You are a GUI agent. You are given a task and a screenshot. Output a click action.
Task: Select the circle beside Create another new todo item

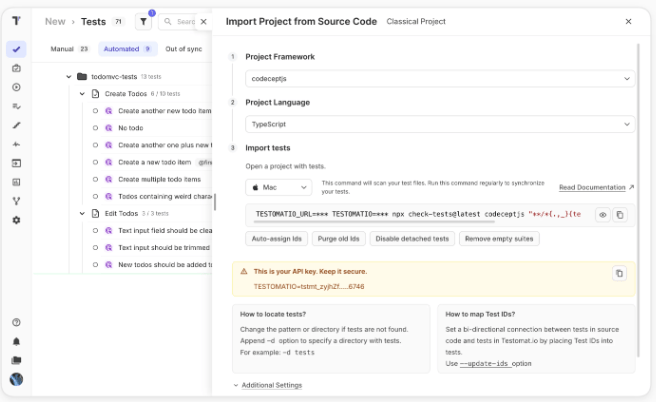pyautogui.click(x=95, y=111)
